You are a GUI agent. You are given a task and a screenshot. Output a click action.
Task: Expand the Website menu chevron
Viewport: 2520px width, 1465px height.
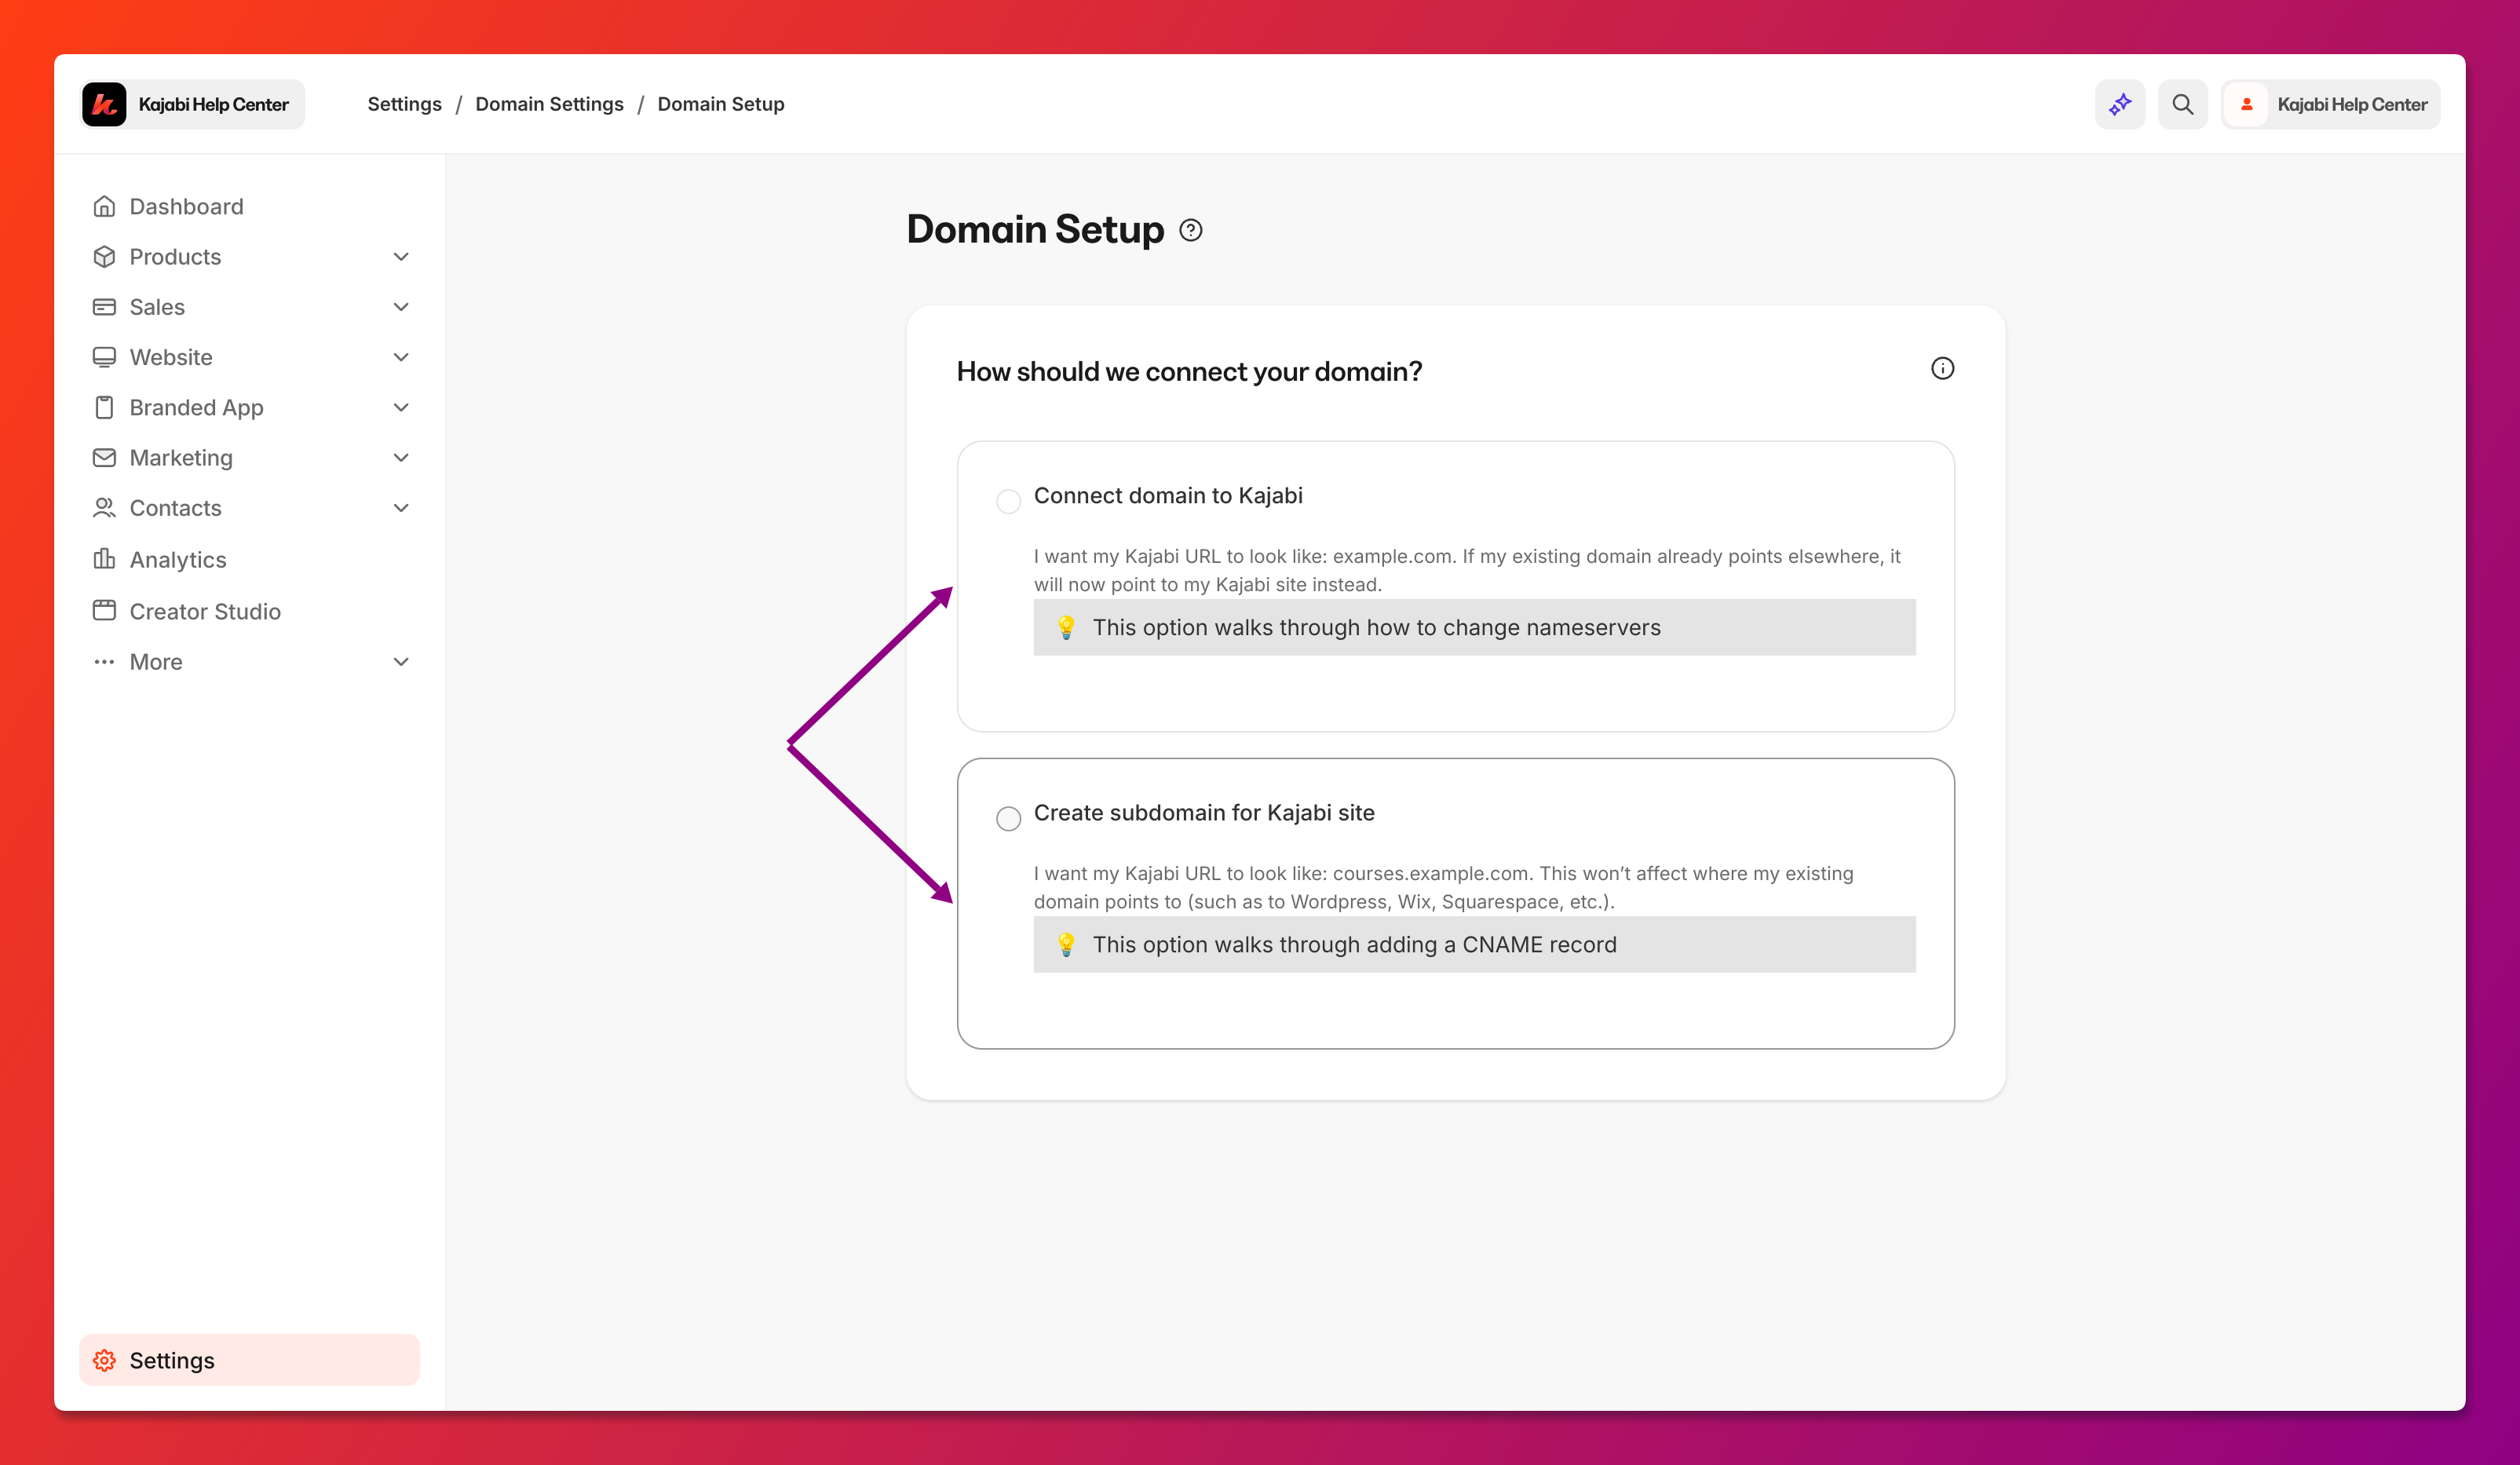pyautogui.click(x=401, y=357)
